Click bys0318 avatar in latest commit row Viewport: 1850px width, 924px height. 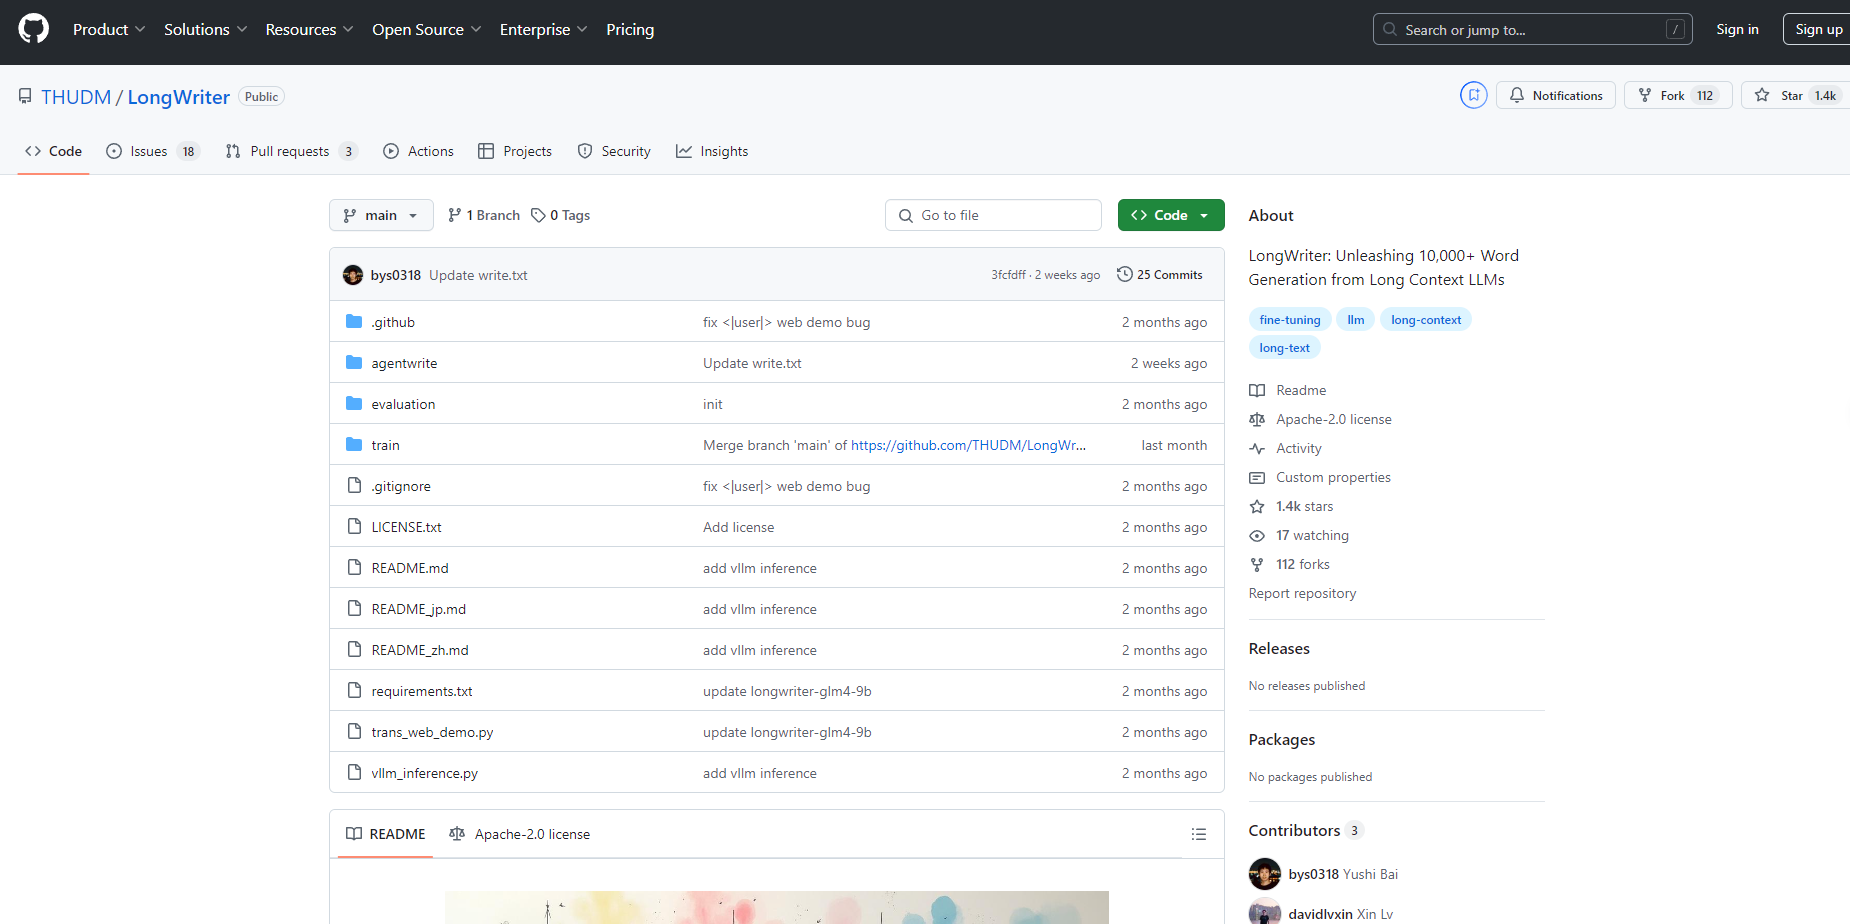pyautogui.click(x=353, y=275)
